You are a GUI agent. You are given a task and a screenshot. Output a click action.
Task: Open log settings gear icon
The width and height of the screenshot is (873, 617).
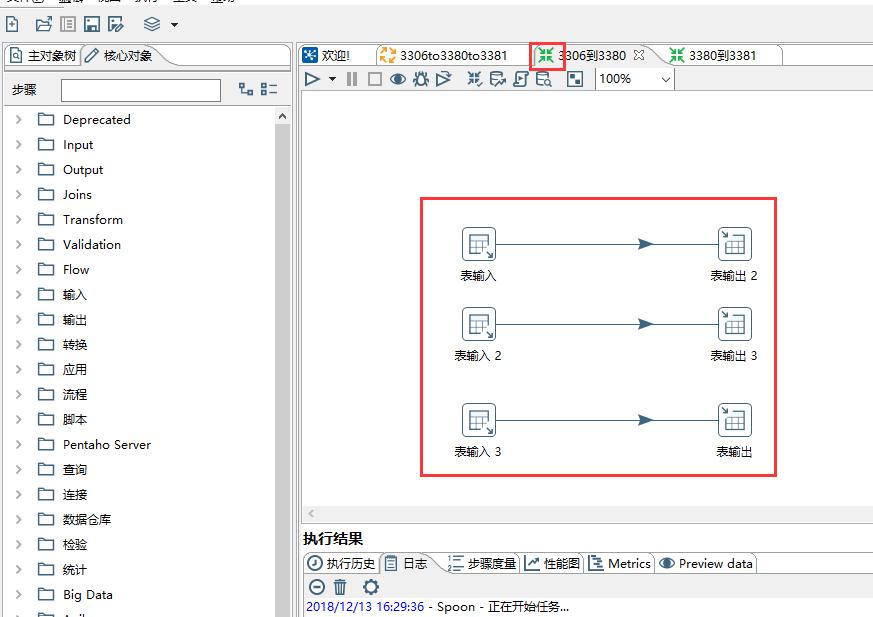point(371,587)
